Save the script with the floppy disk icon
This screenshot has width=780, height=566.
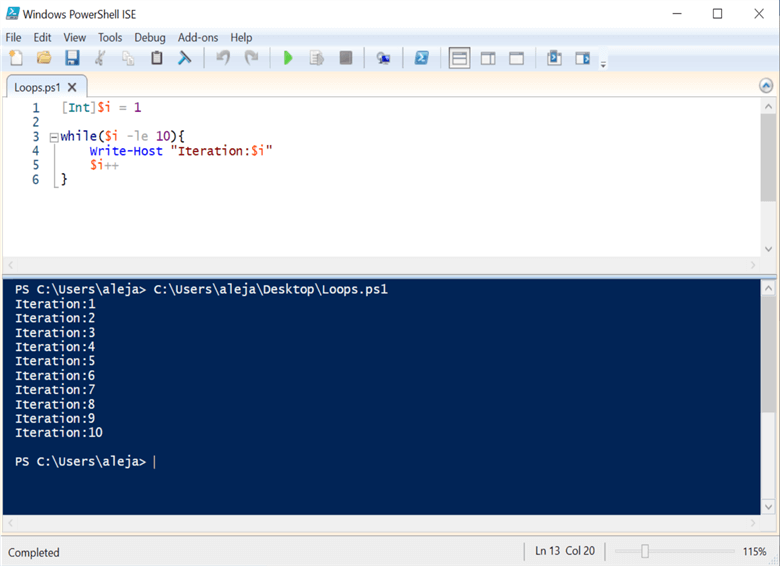(x=72, y=58)
